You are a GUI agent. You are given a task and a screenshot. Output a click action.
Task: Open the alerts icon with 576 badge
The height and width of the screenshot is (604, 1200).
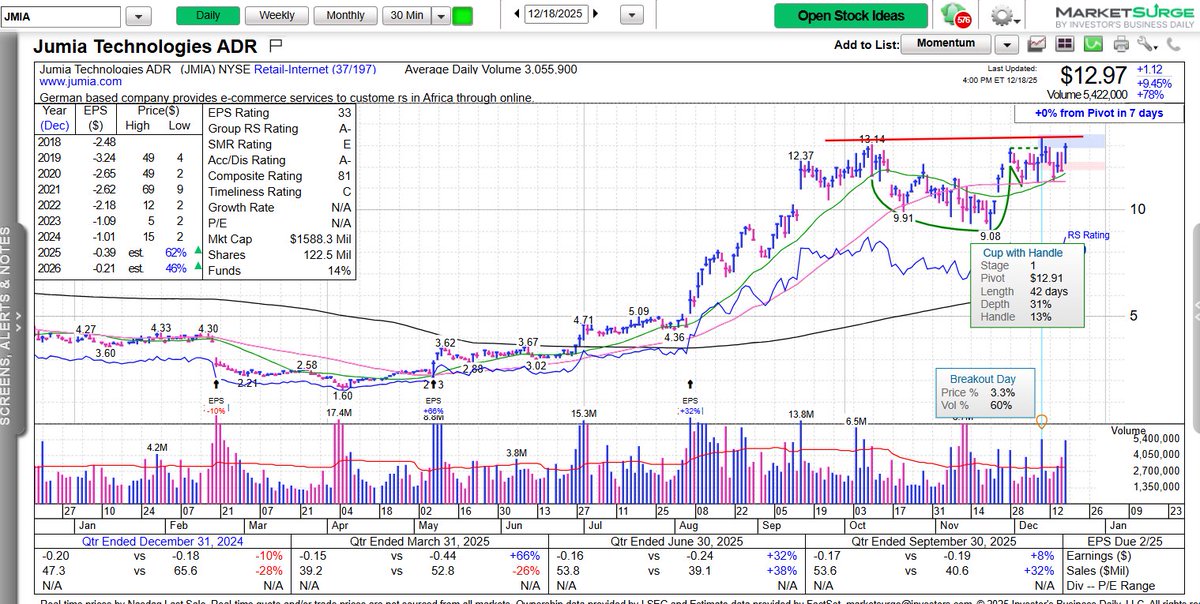(x=956, y=16)
